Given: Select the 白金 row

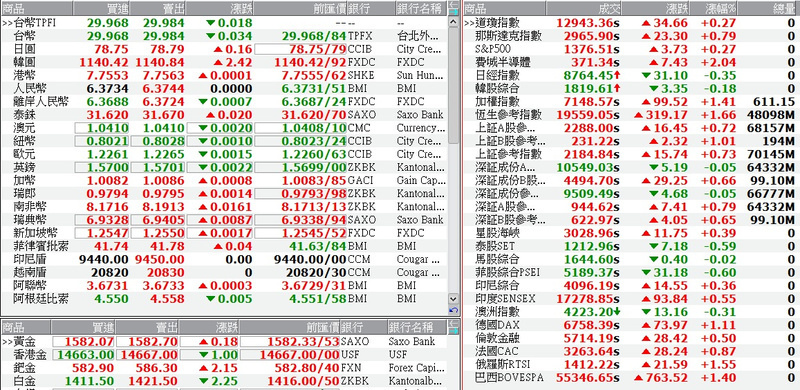Looking at the screenshot, I should pos(223,381).
